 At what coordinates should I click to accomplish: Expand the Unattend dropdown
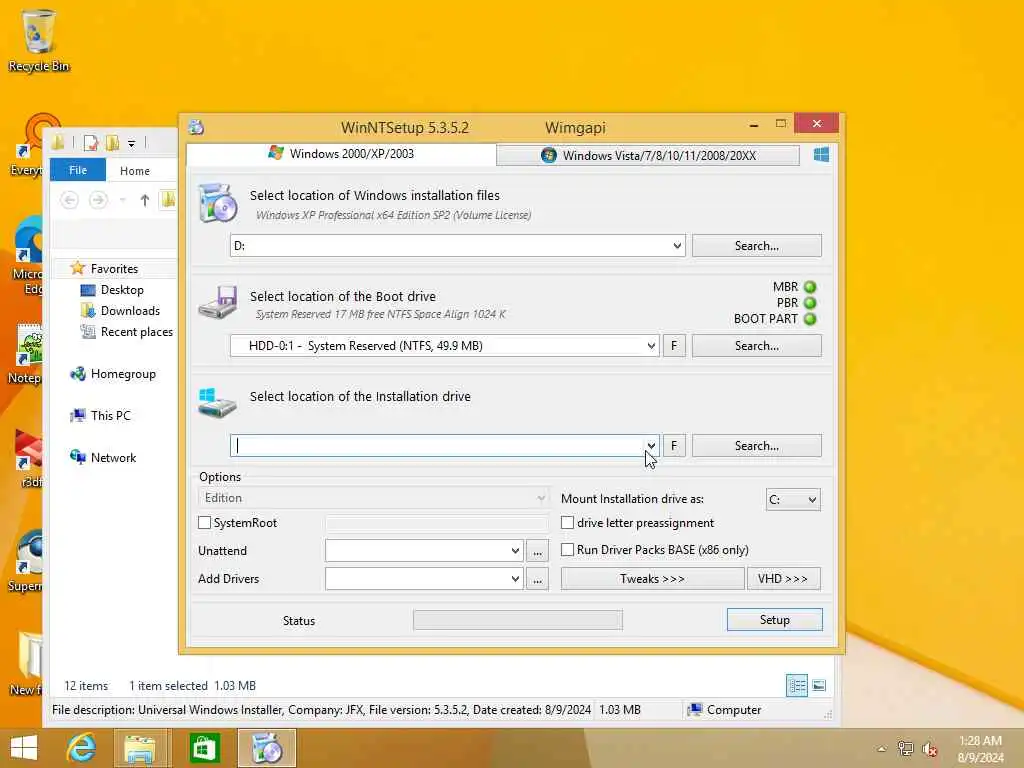point(515,551)
